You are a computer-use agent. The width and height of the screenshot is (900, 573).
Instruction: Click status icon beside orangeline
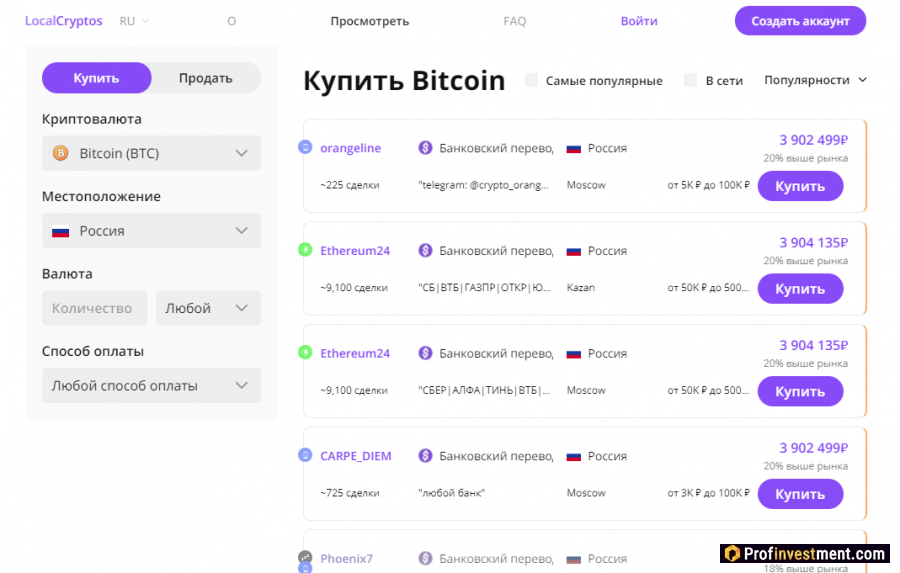(305, 148)
